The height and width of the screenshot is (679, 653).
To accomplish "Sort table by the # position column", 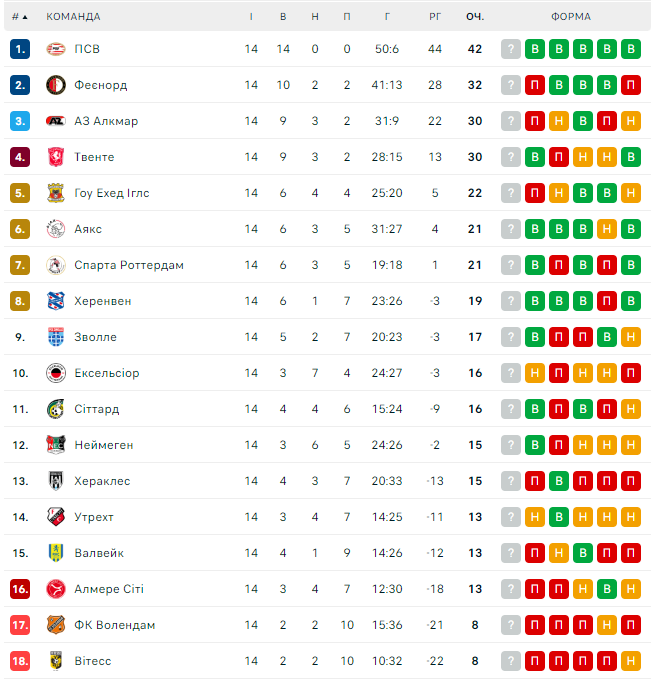I will click(19, 17).
